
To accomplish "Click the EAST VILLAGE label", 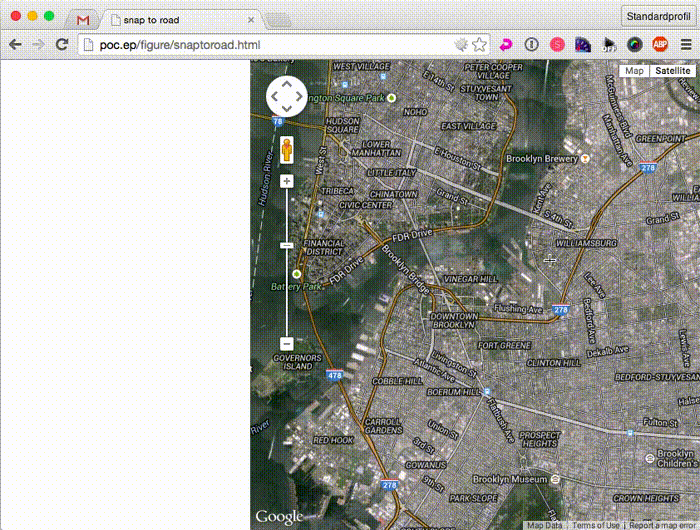I will point(468,126).
